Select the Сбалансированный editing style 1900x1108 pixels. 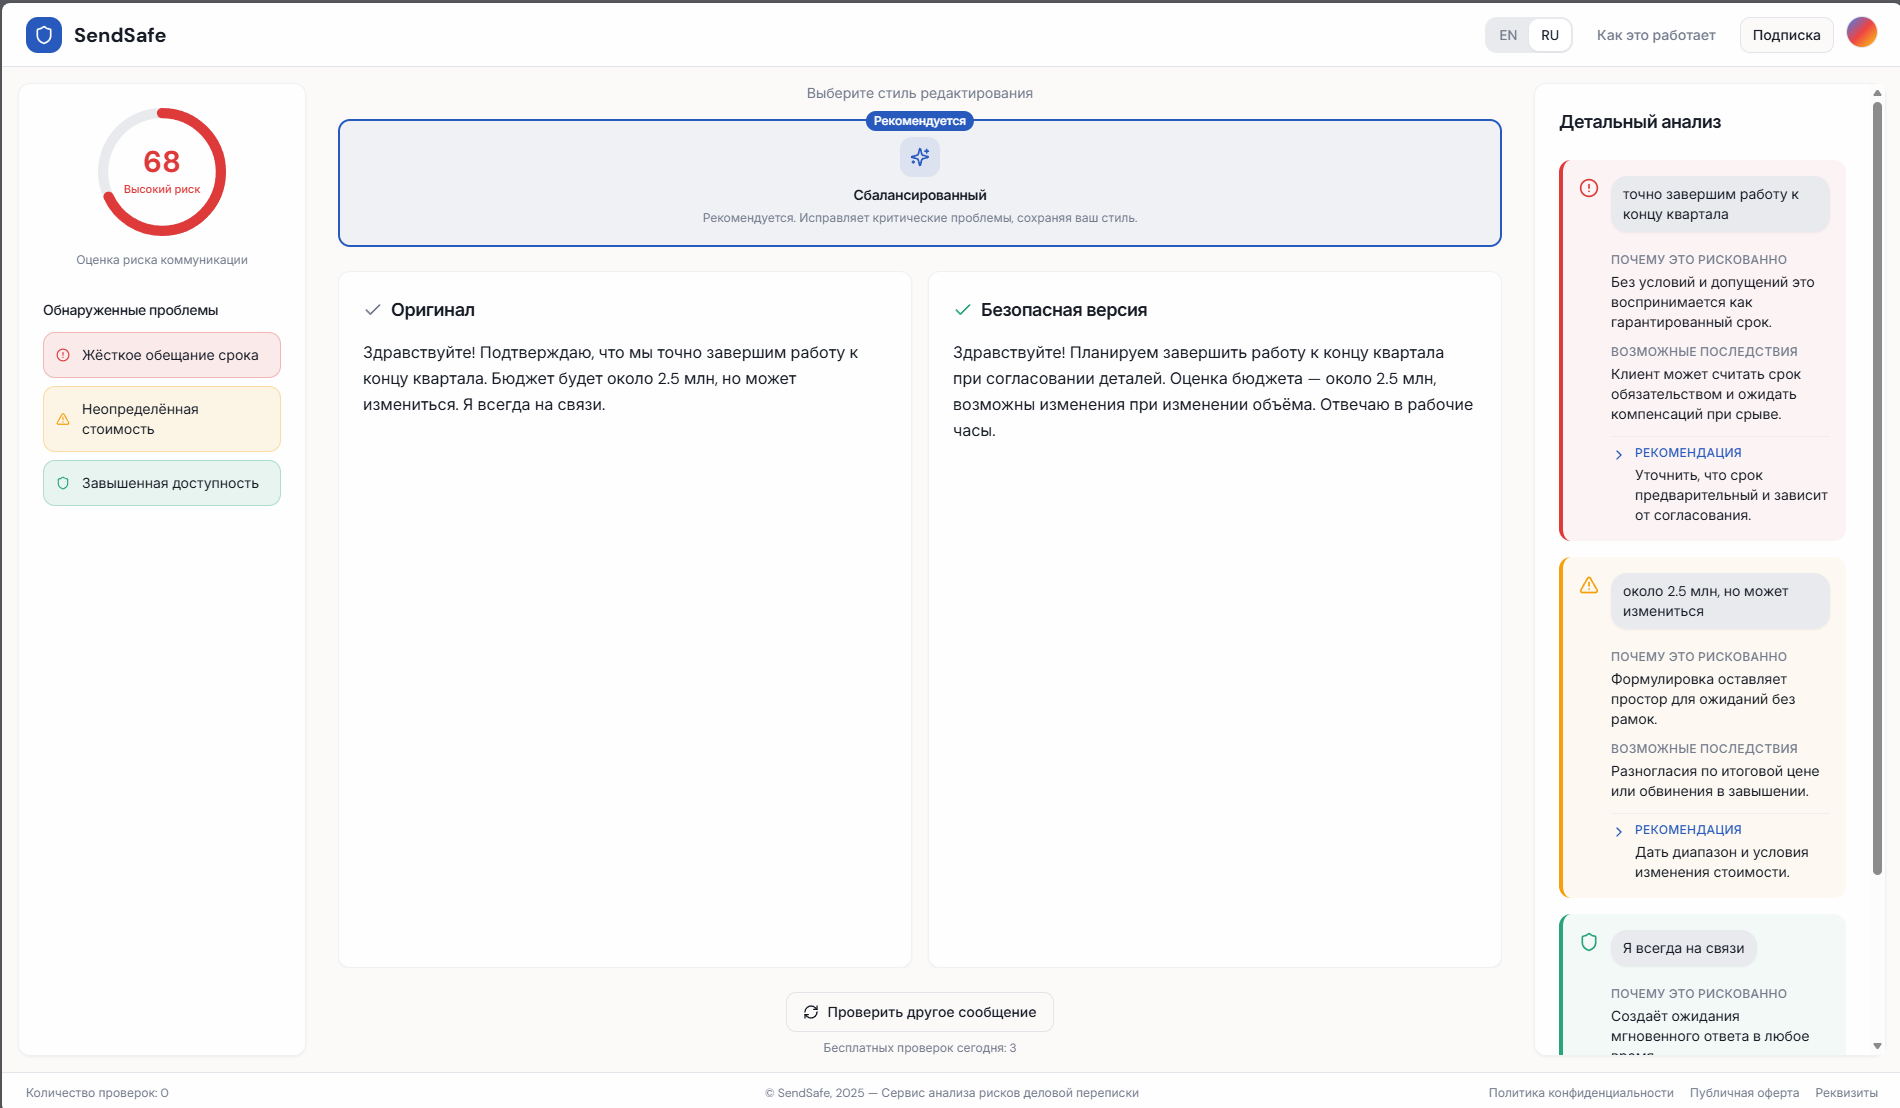point(919,184)
